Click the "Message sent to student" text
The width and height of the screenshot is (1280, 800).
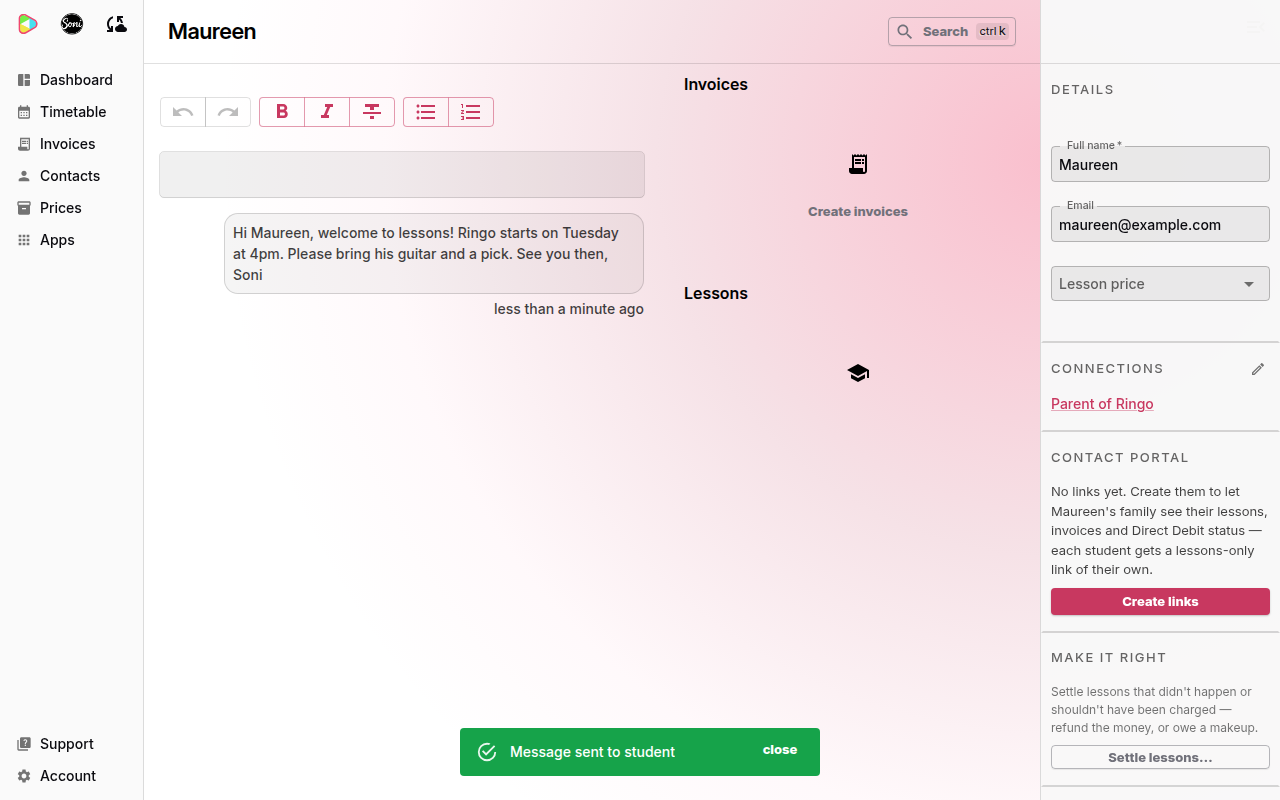tap(592, 752)
